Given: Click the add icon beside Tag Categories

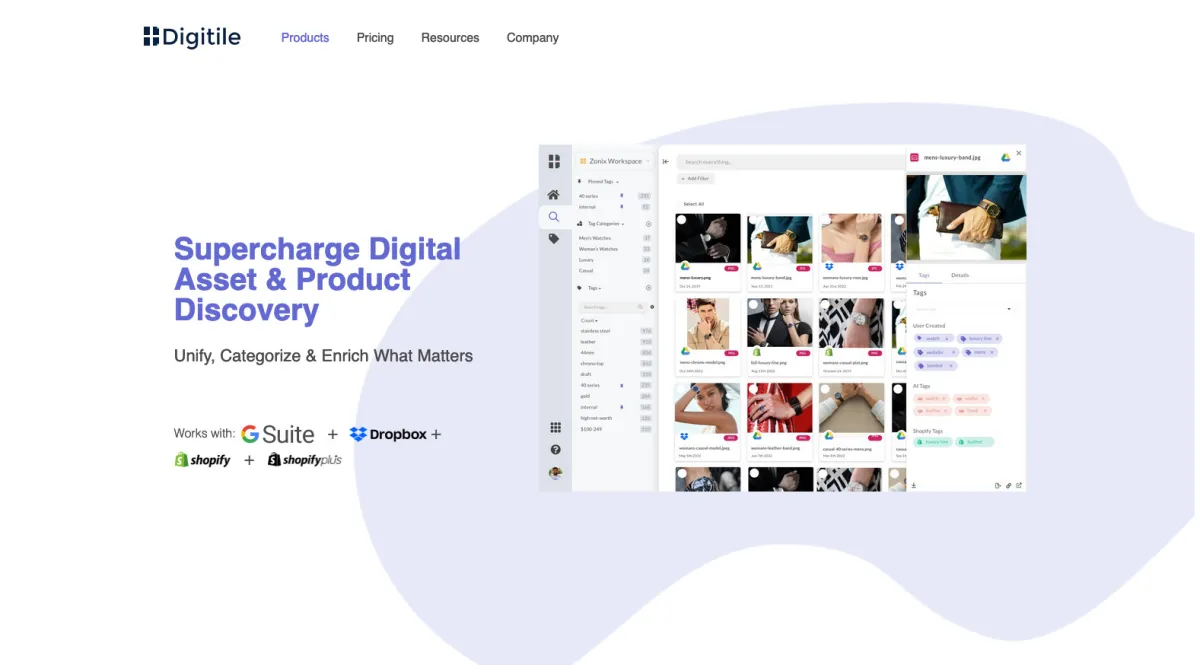Looking at the screenshot, I should click(648, 224).
